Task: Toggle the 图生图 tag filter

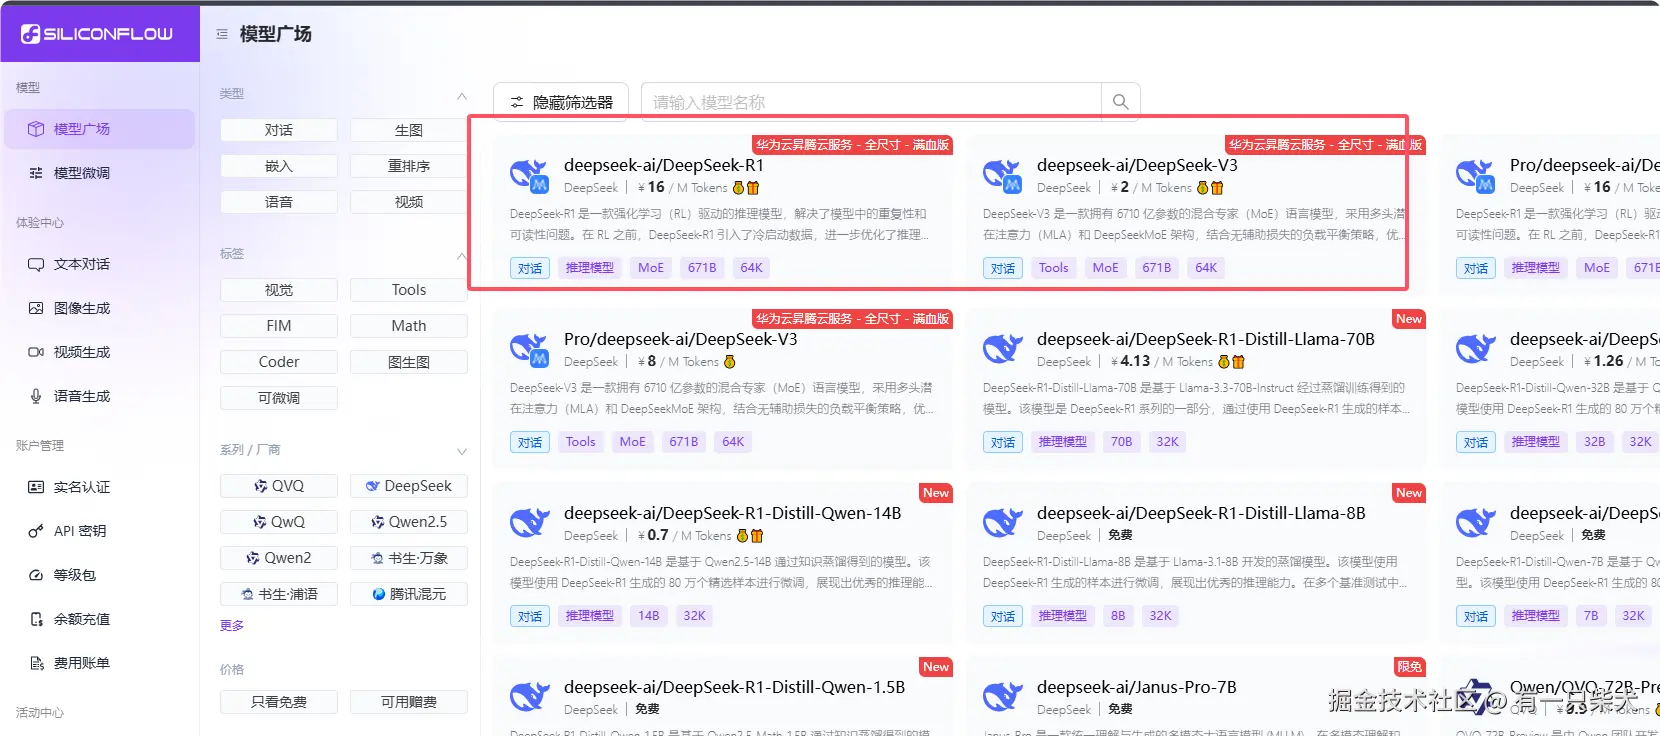Action: [x=409, y=362]
